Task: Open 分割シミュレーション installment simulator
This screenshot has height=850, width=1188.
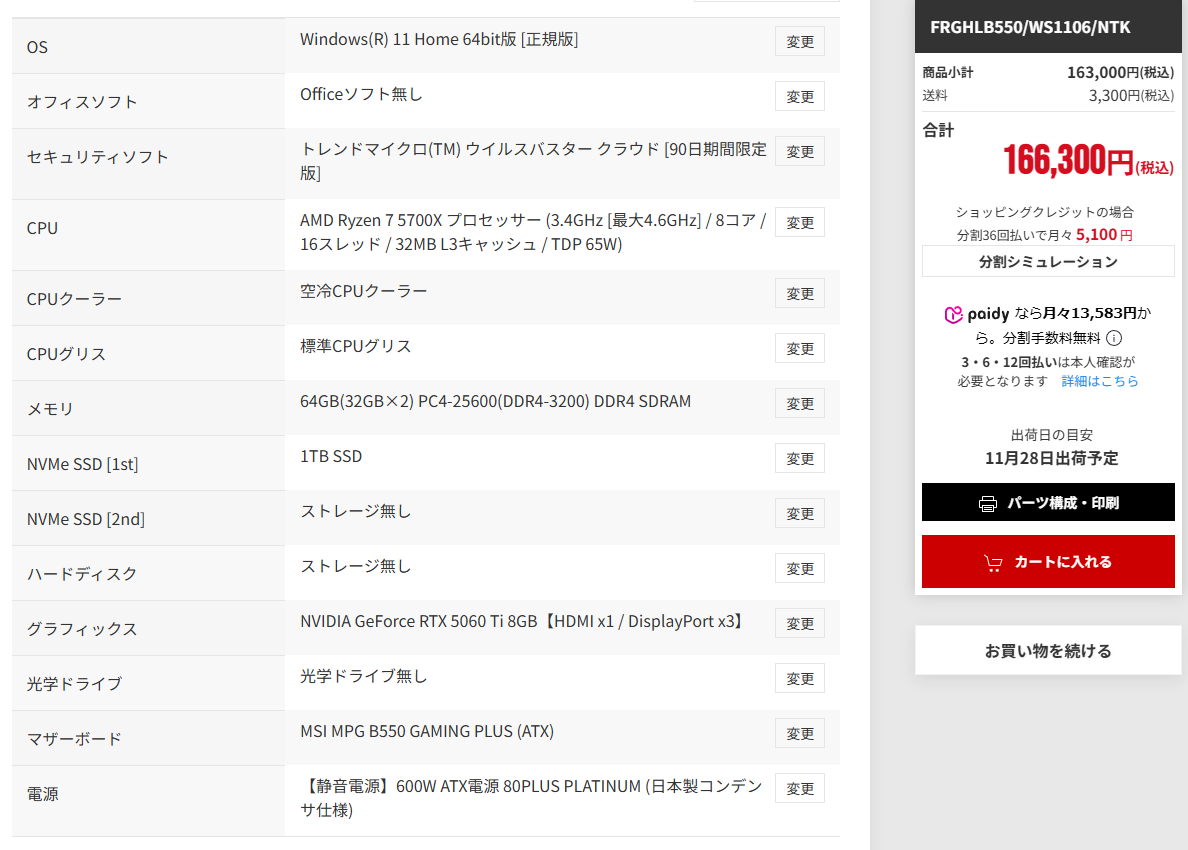Action: pyautogui.click(x=1048, y=262)
